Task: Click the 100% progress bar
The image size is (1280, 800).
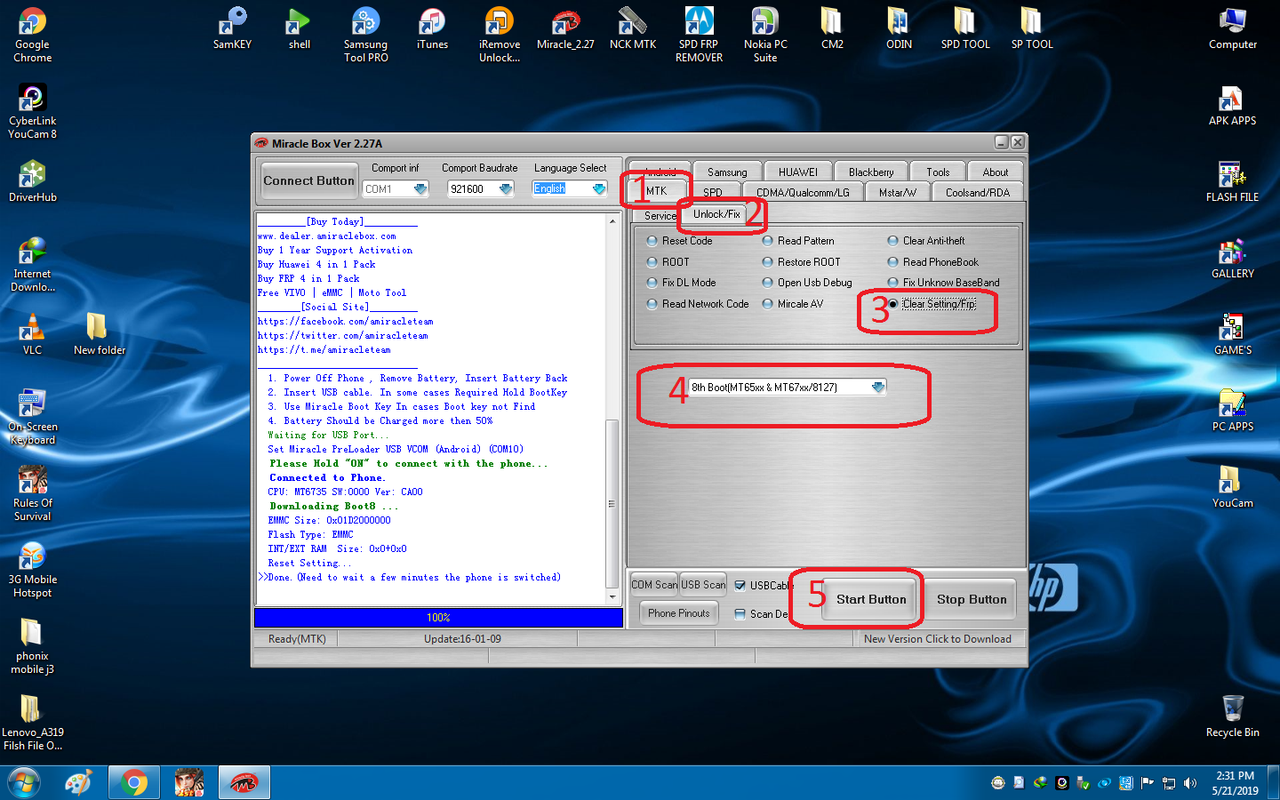Action: [438, 618]
